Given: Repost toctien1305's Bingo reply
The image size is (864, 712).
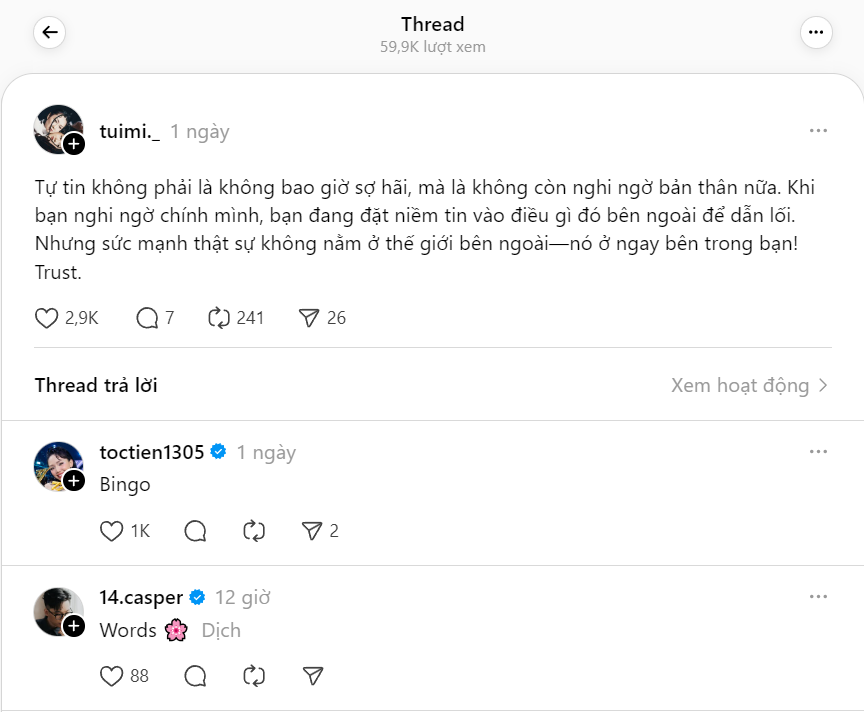Looking at the screenshot, I should (254, 531).
